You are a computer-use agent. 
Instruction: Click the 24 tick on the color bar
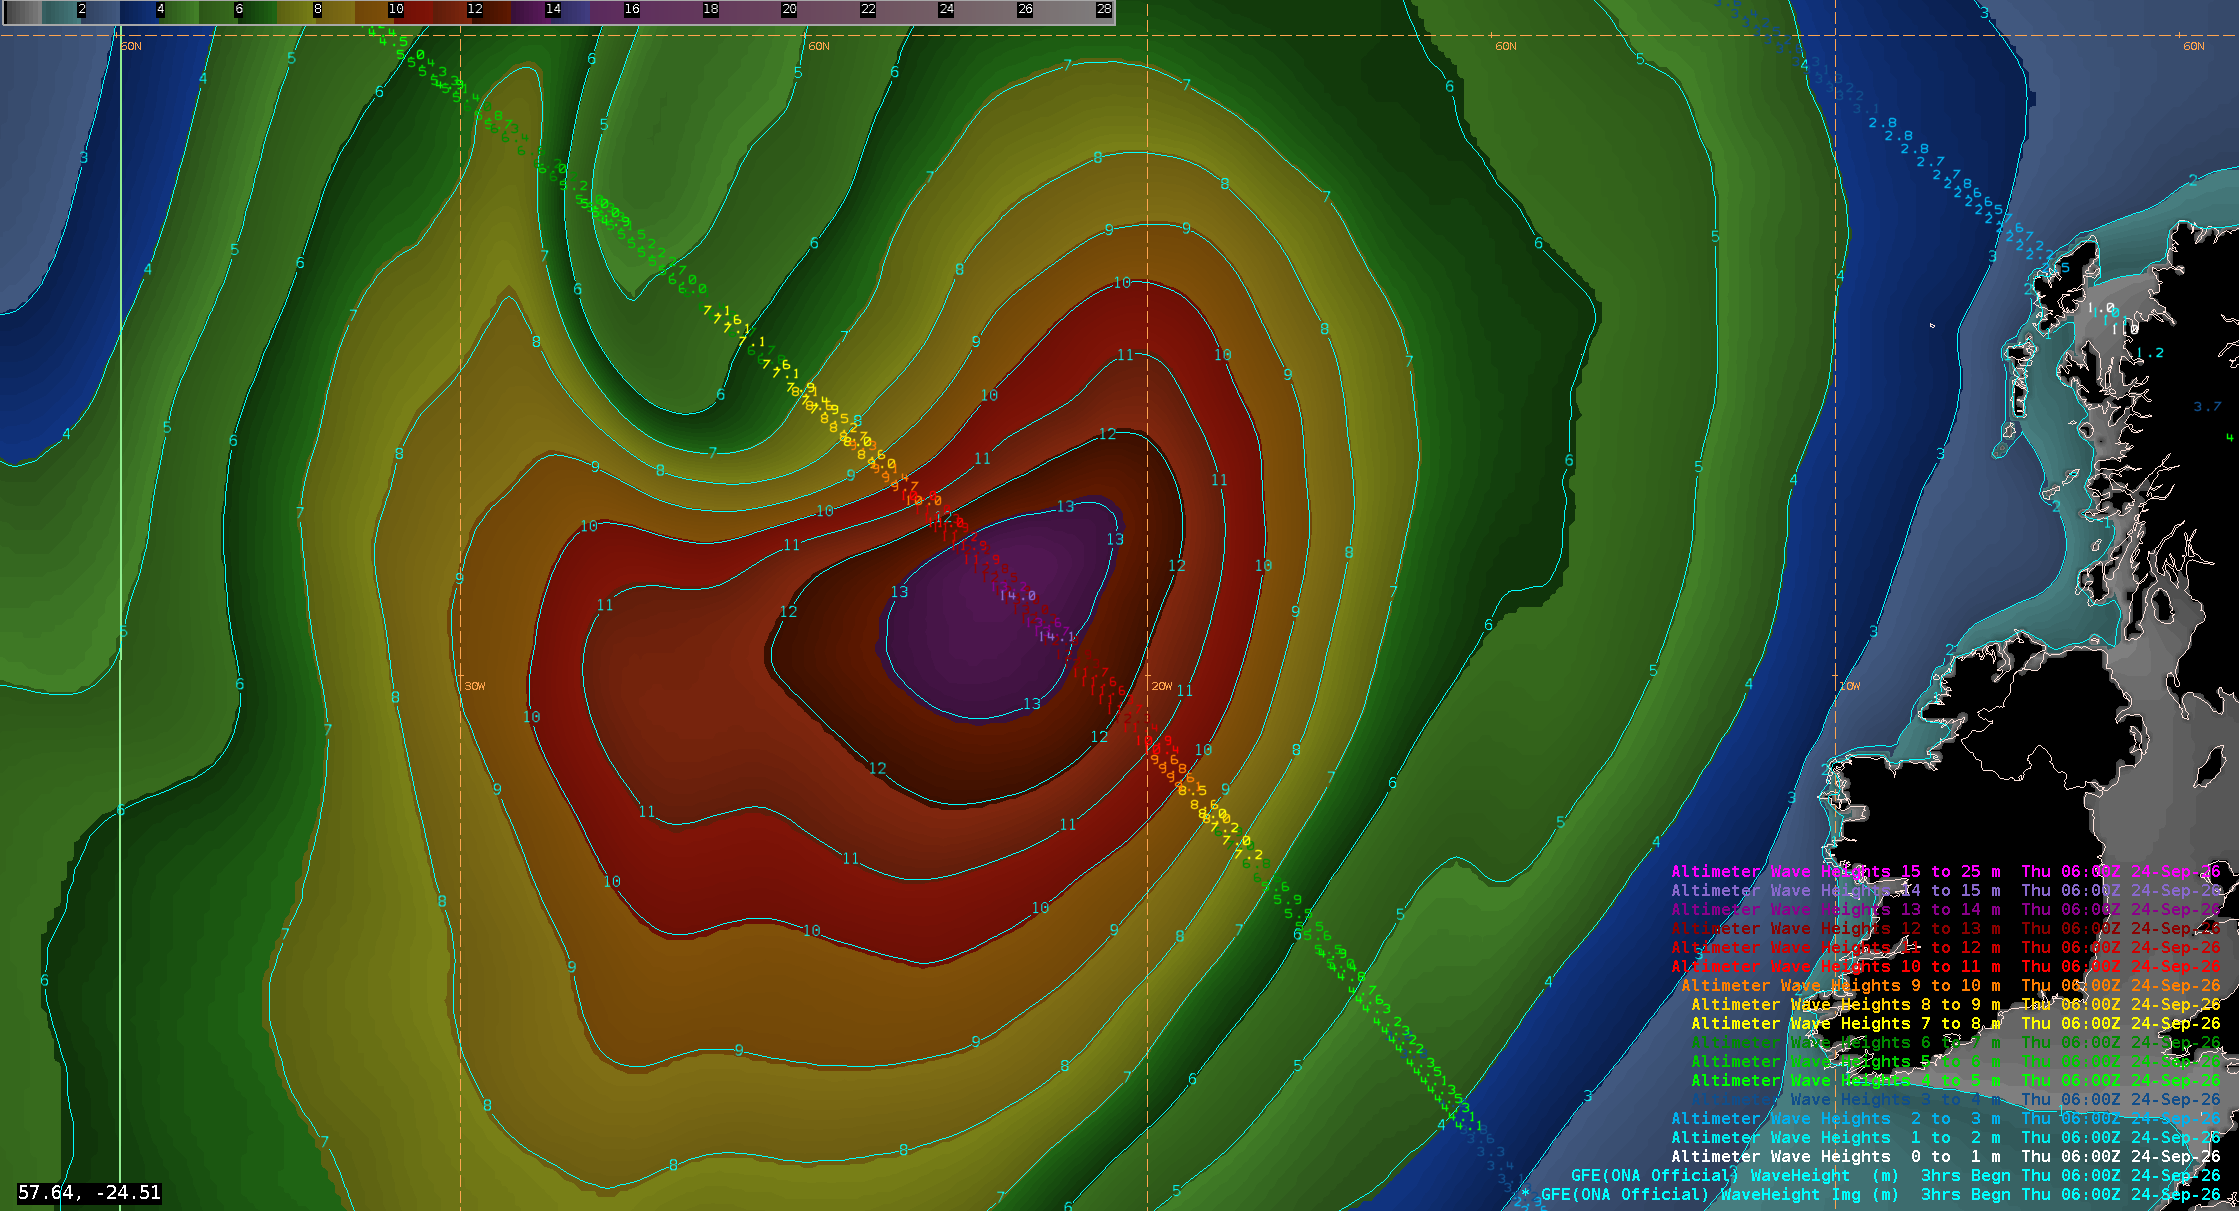tap(946, 9)
